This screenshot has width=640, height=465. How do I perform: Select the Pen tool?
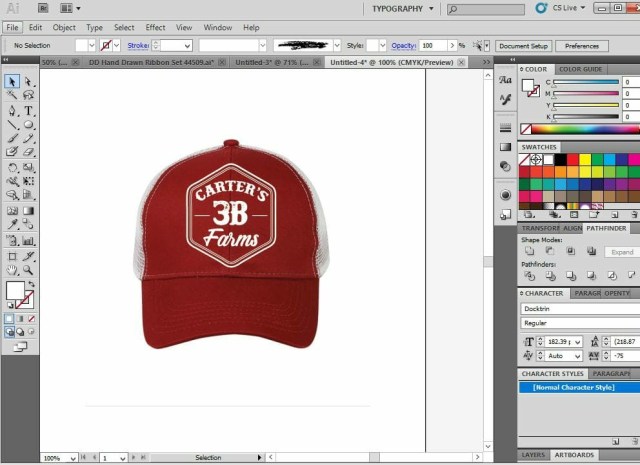click(x=12, y=110)
